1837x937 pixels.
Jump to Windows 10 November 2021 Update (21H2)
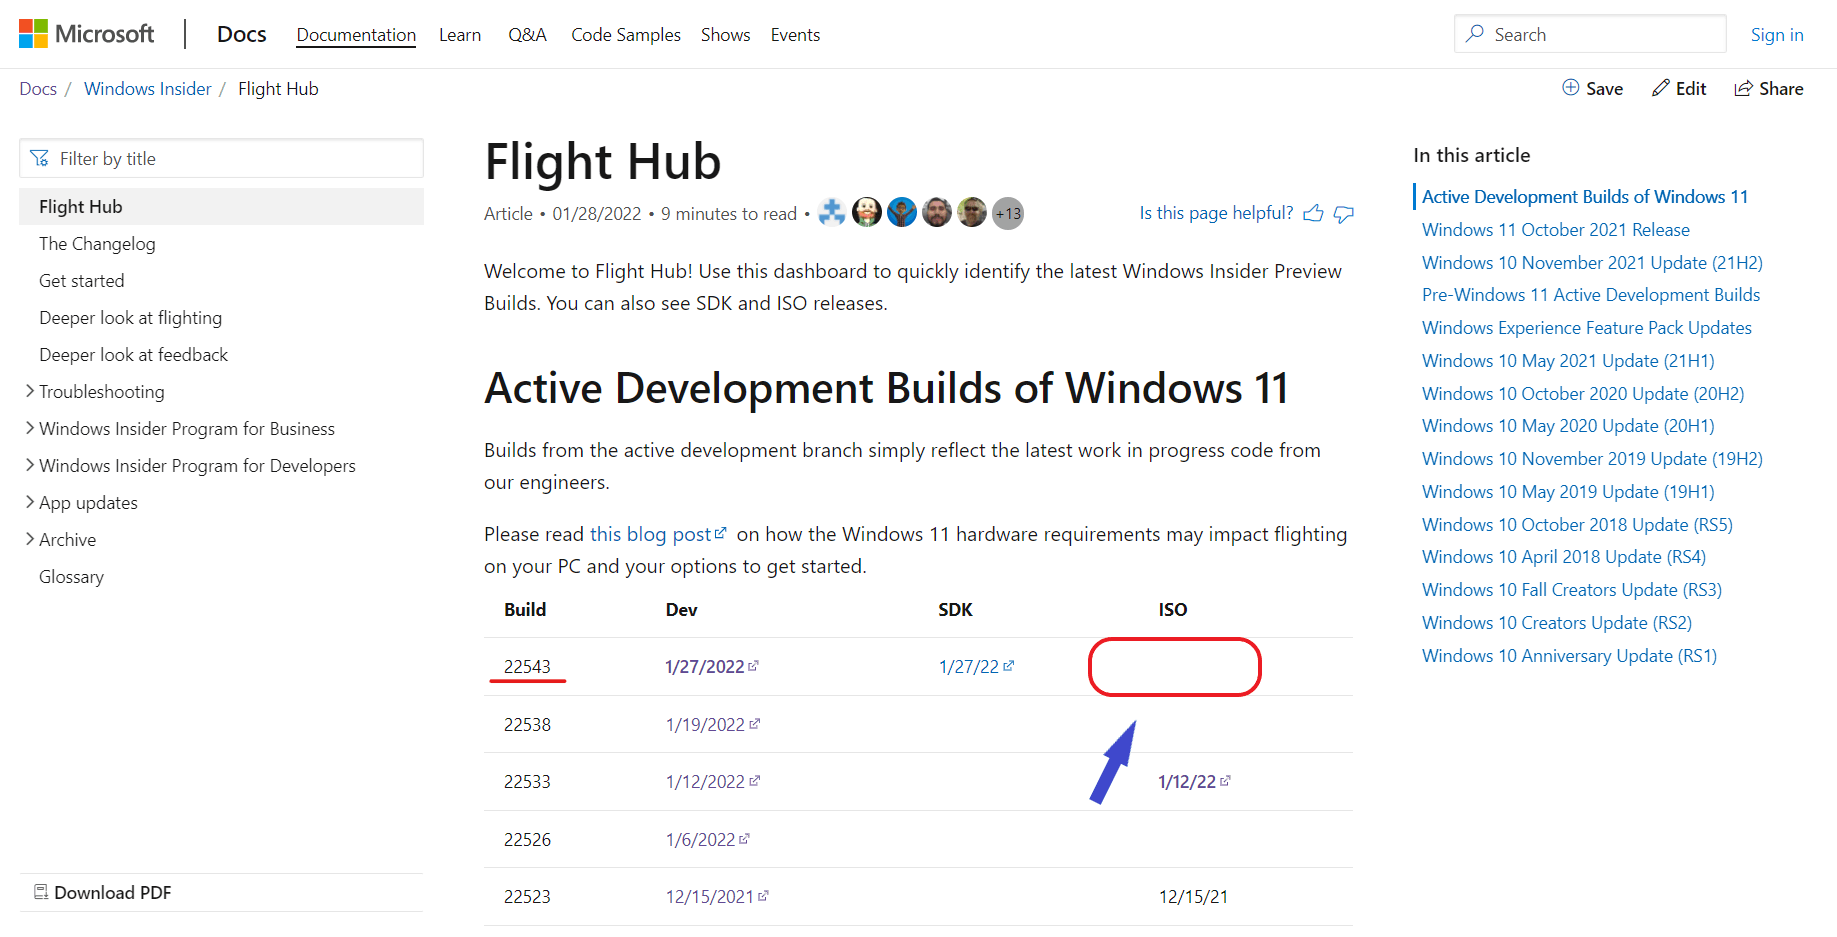coord(1592,263)
